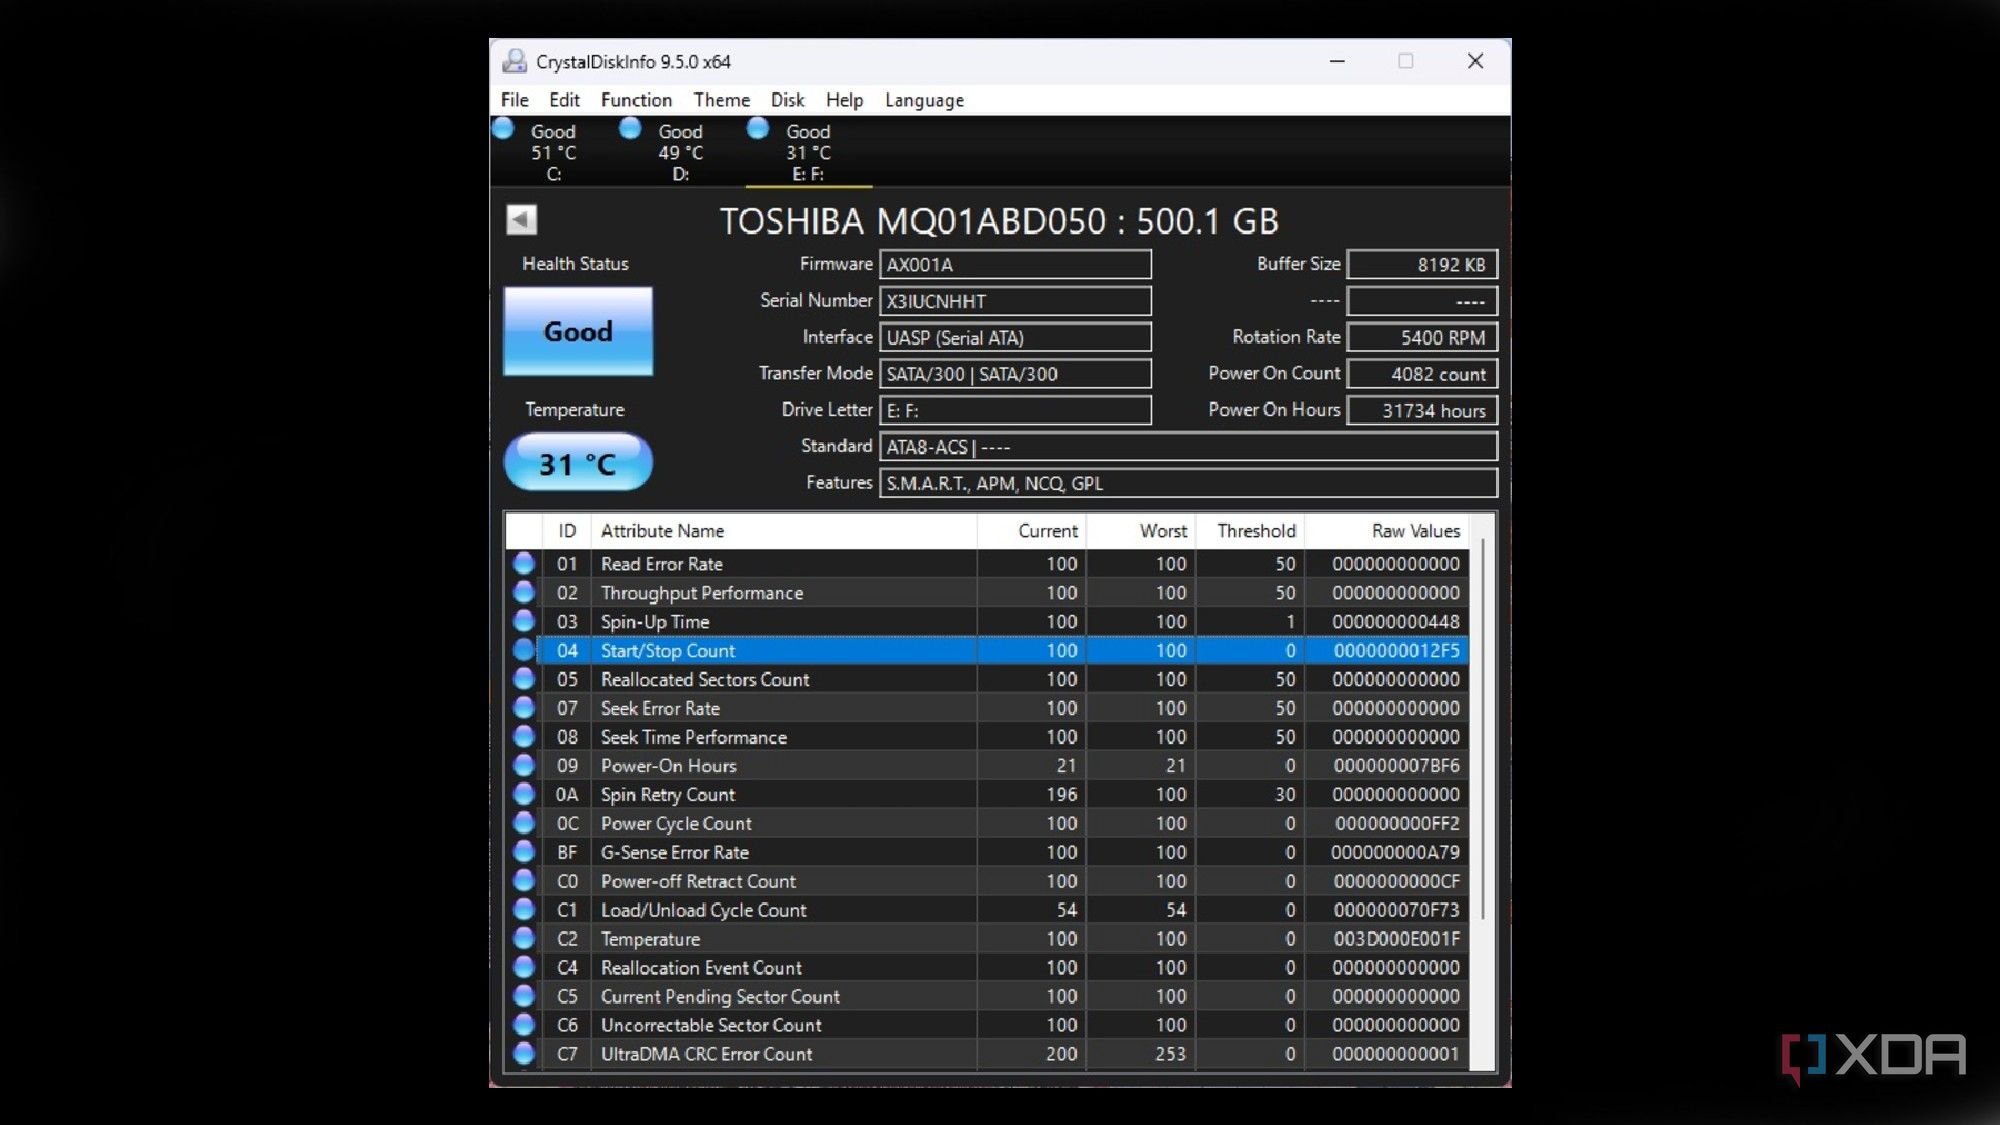Click the 31 °C temperature button
The width and height of the screenshot is (2000, 1125).
point(578,463)
